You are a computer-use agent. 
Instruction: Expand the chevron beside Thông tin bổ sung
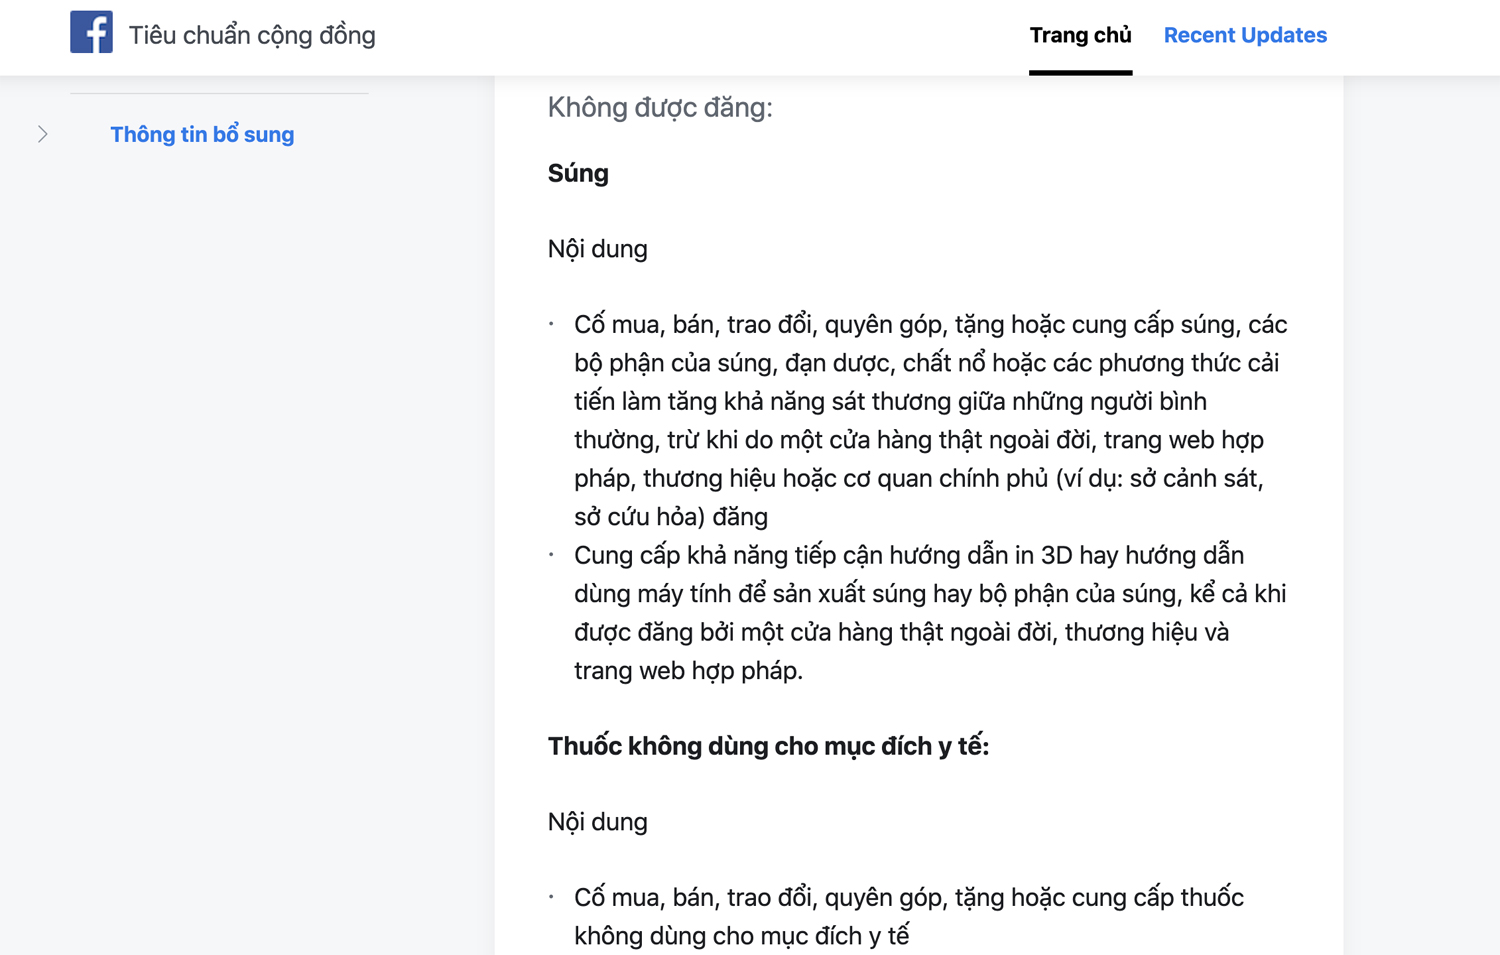click(x=43, y=134)
